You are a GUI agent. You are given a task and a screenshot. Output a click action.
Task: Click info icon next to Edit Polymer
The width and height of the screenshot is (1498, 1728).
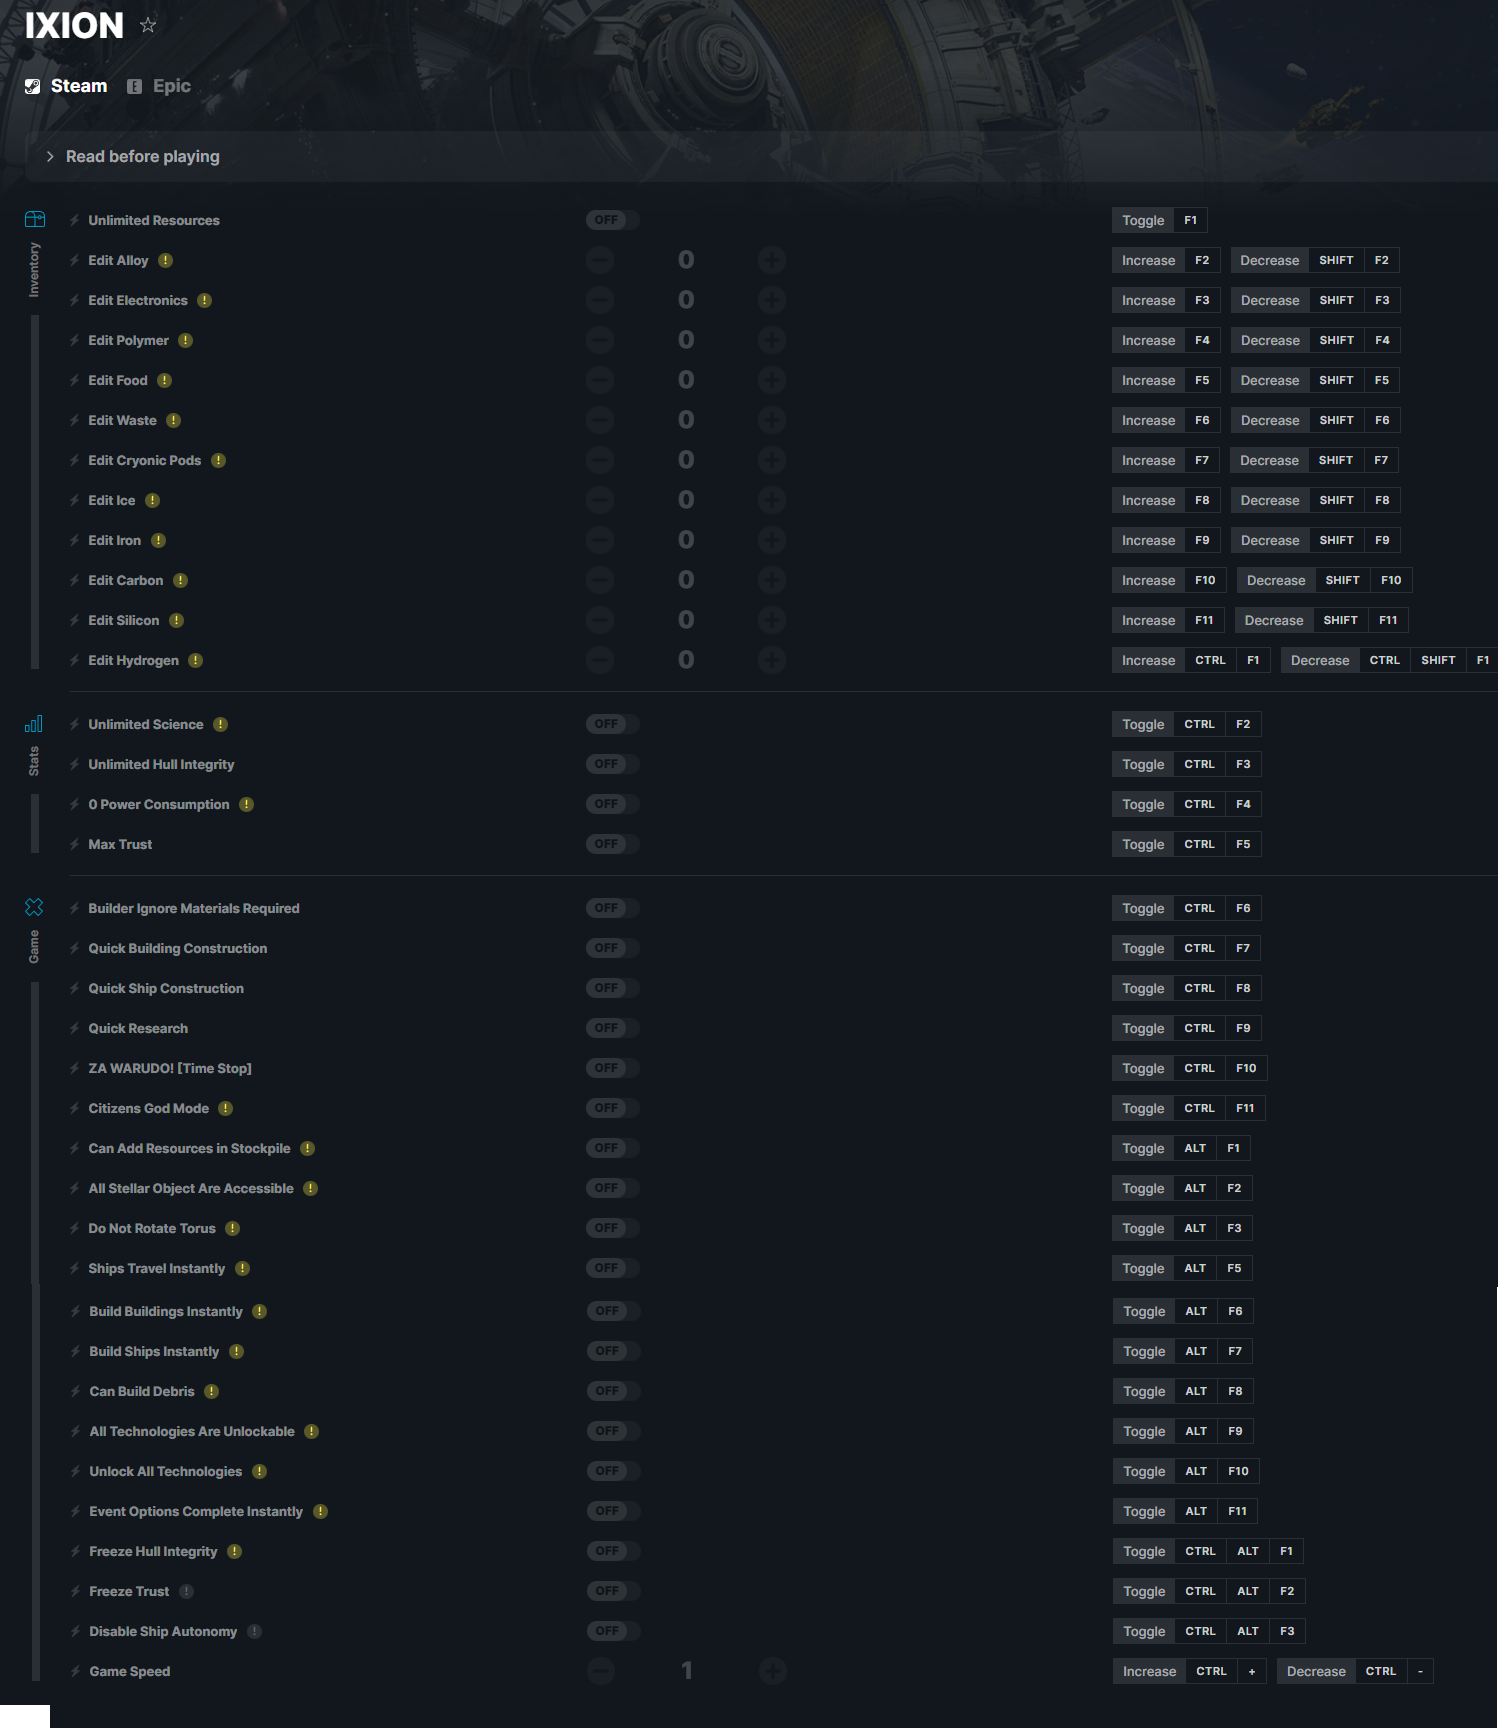tap(186, 340)
